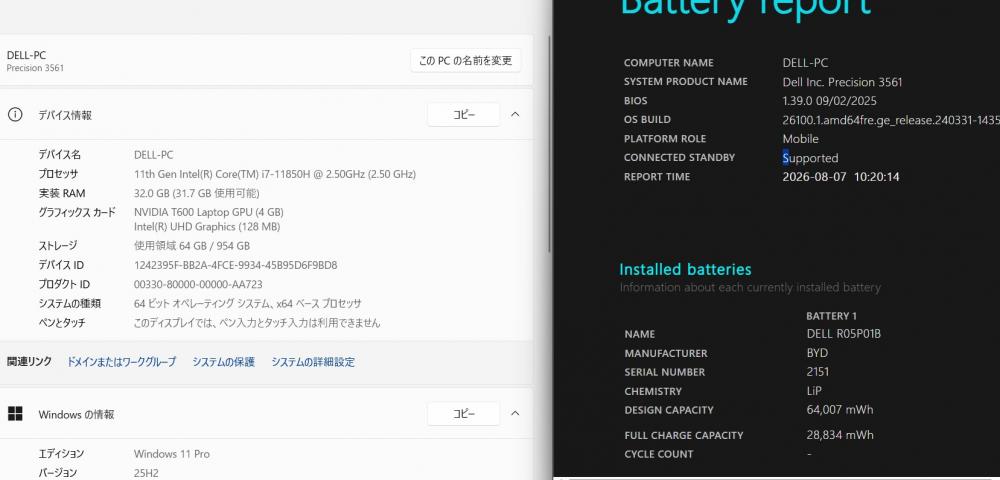Click the device info circle icon
Viewport: 1000px width, 480px height.
click(x=15, y=115)
